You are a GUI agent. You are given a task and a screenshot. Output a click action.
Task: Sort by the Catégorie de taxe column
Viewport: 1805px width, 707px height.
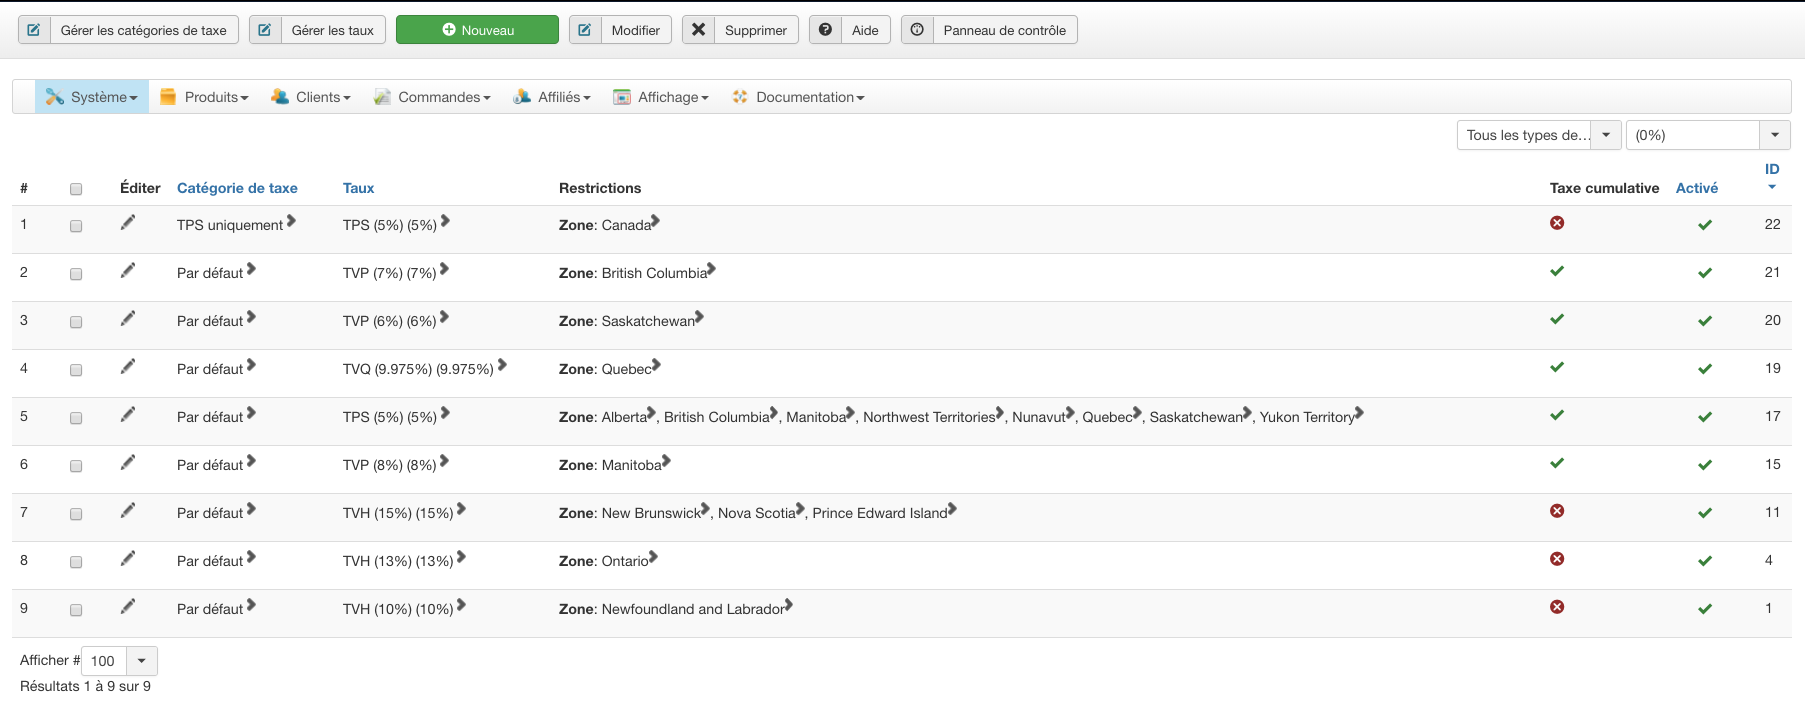pos(237,188)
